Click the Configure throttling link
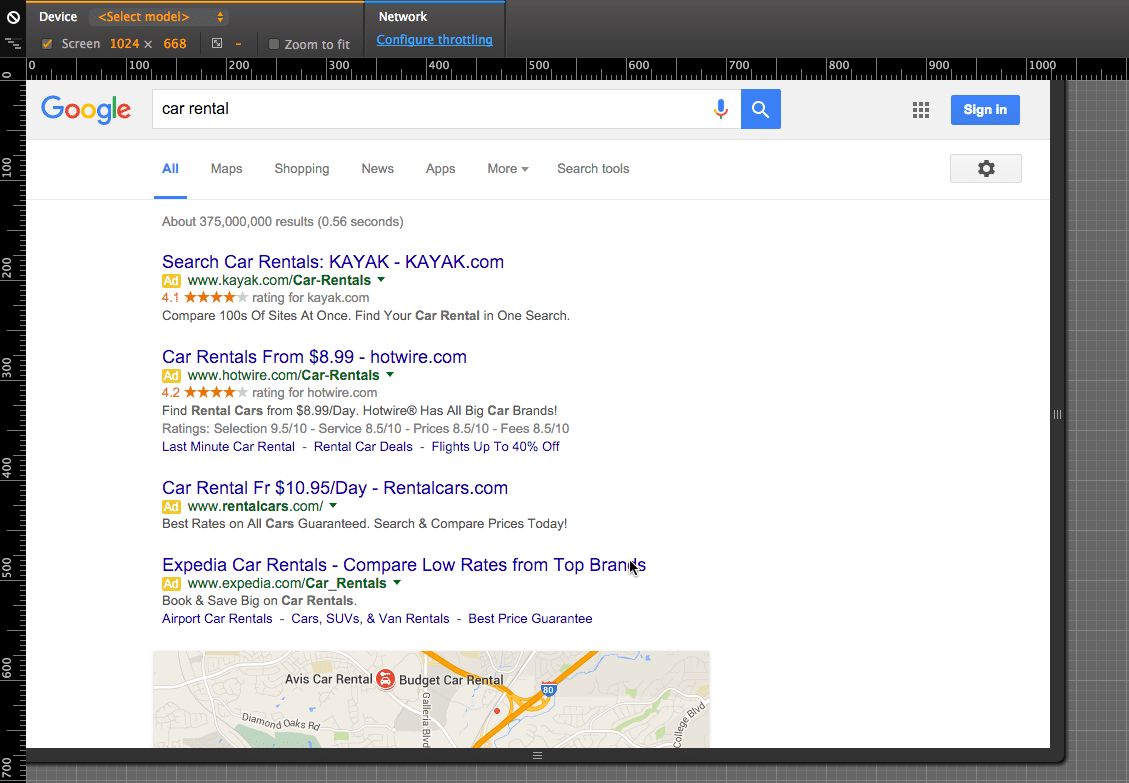The image size is (1129, 783). point(434,40)
